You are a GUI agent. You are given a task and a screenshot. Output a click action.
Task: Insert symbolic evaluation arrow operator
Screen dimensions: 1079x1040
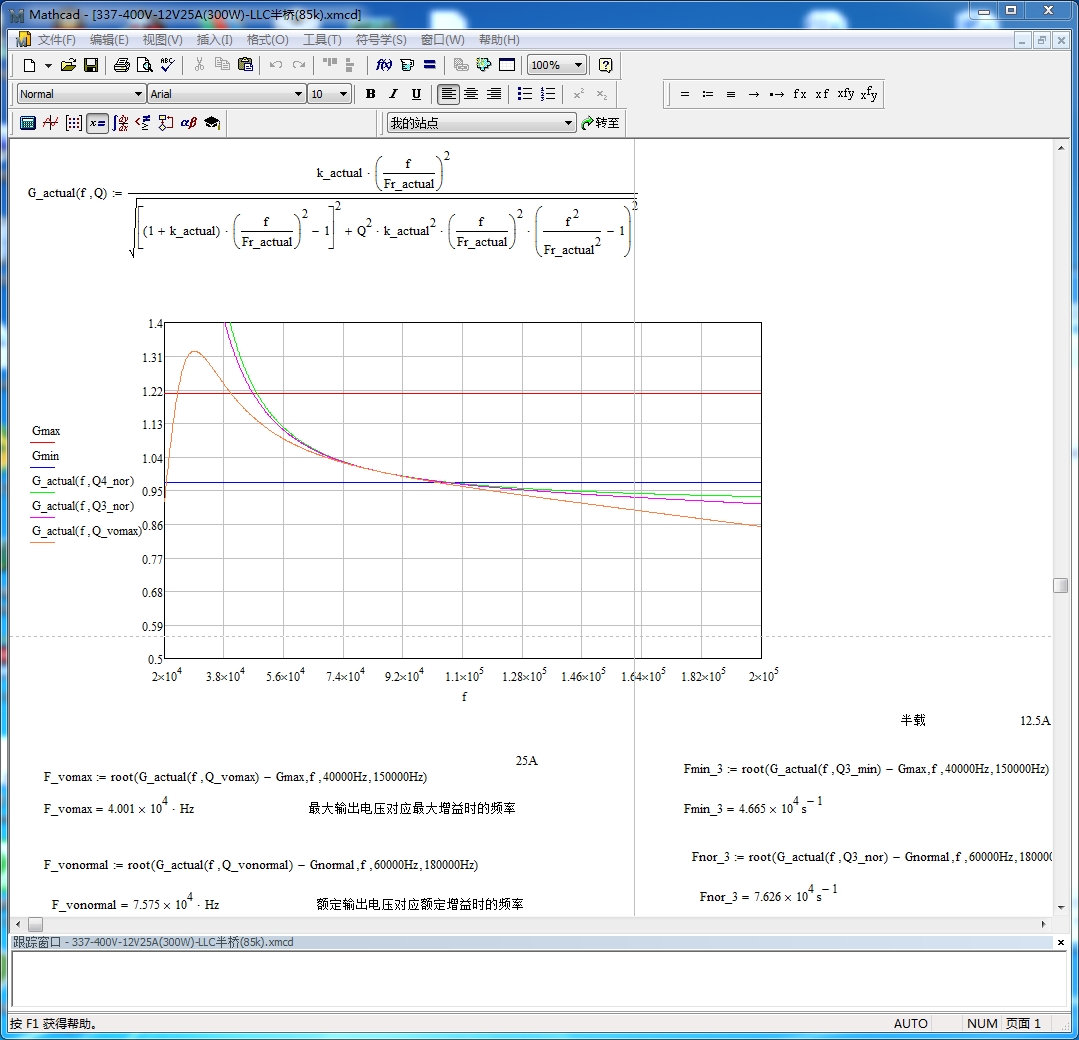(754, 94)
